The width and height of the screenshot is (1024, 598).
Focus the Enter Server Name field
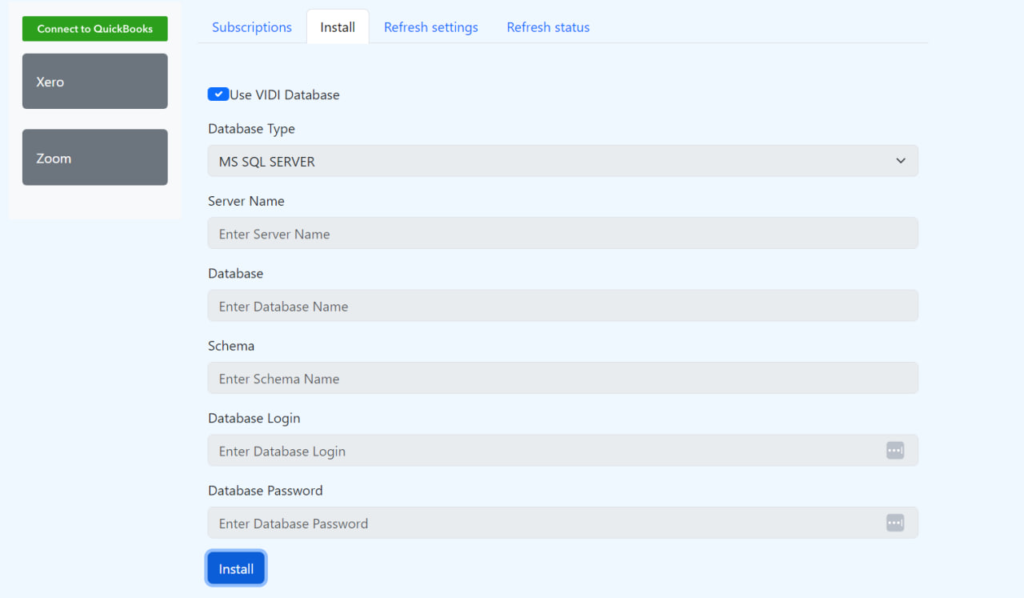pyautogui.click(x=562, y=234)
